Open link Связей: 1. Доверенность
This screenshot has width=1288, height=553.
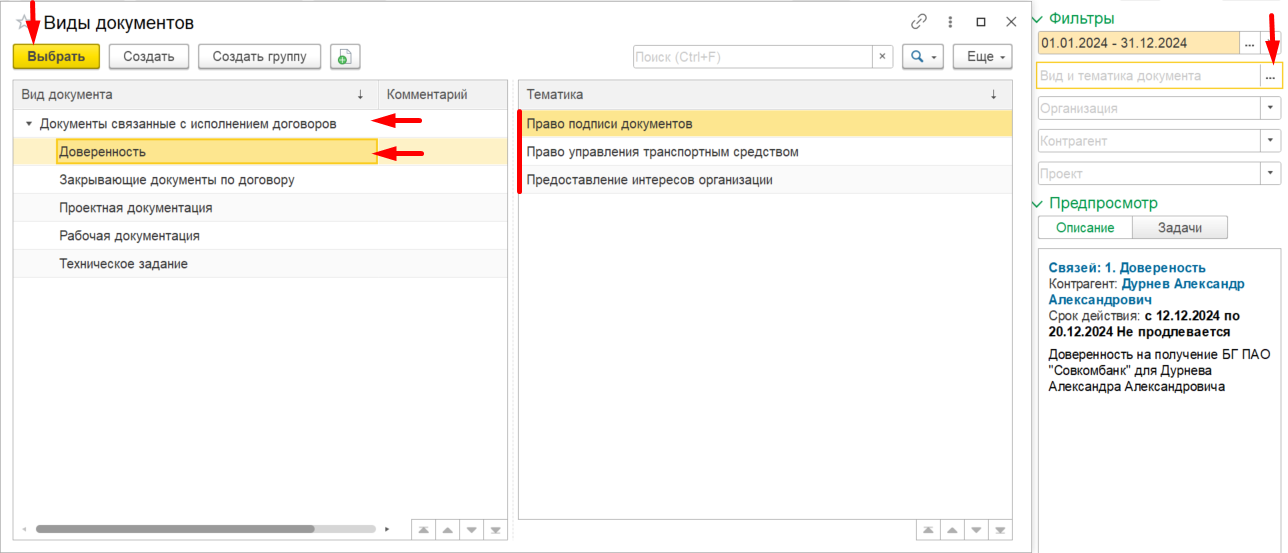coord(1127,268)
